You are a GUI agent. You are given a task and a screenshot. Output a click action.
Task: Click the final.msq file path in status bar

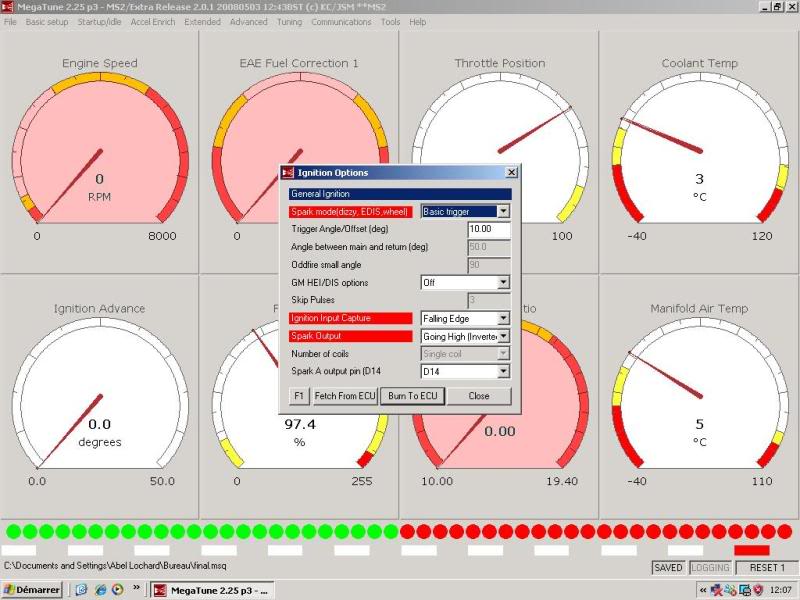(x=115, y=566)
